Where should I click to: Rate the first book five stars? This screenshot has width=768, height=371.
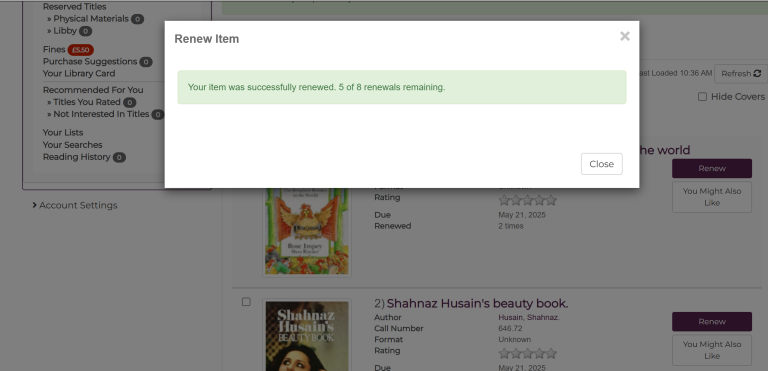551,200
